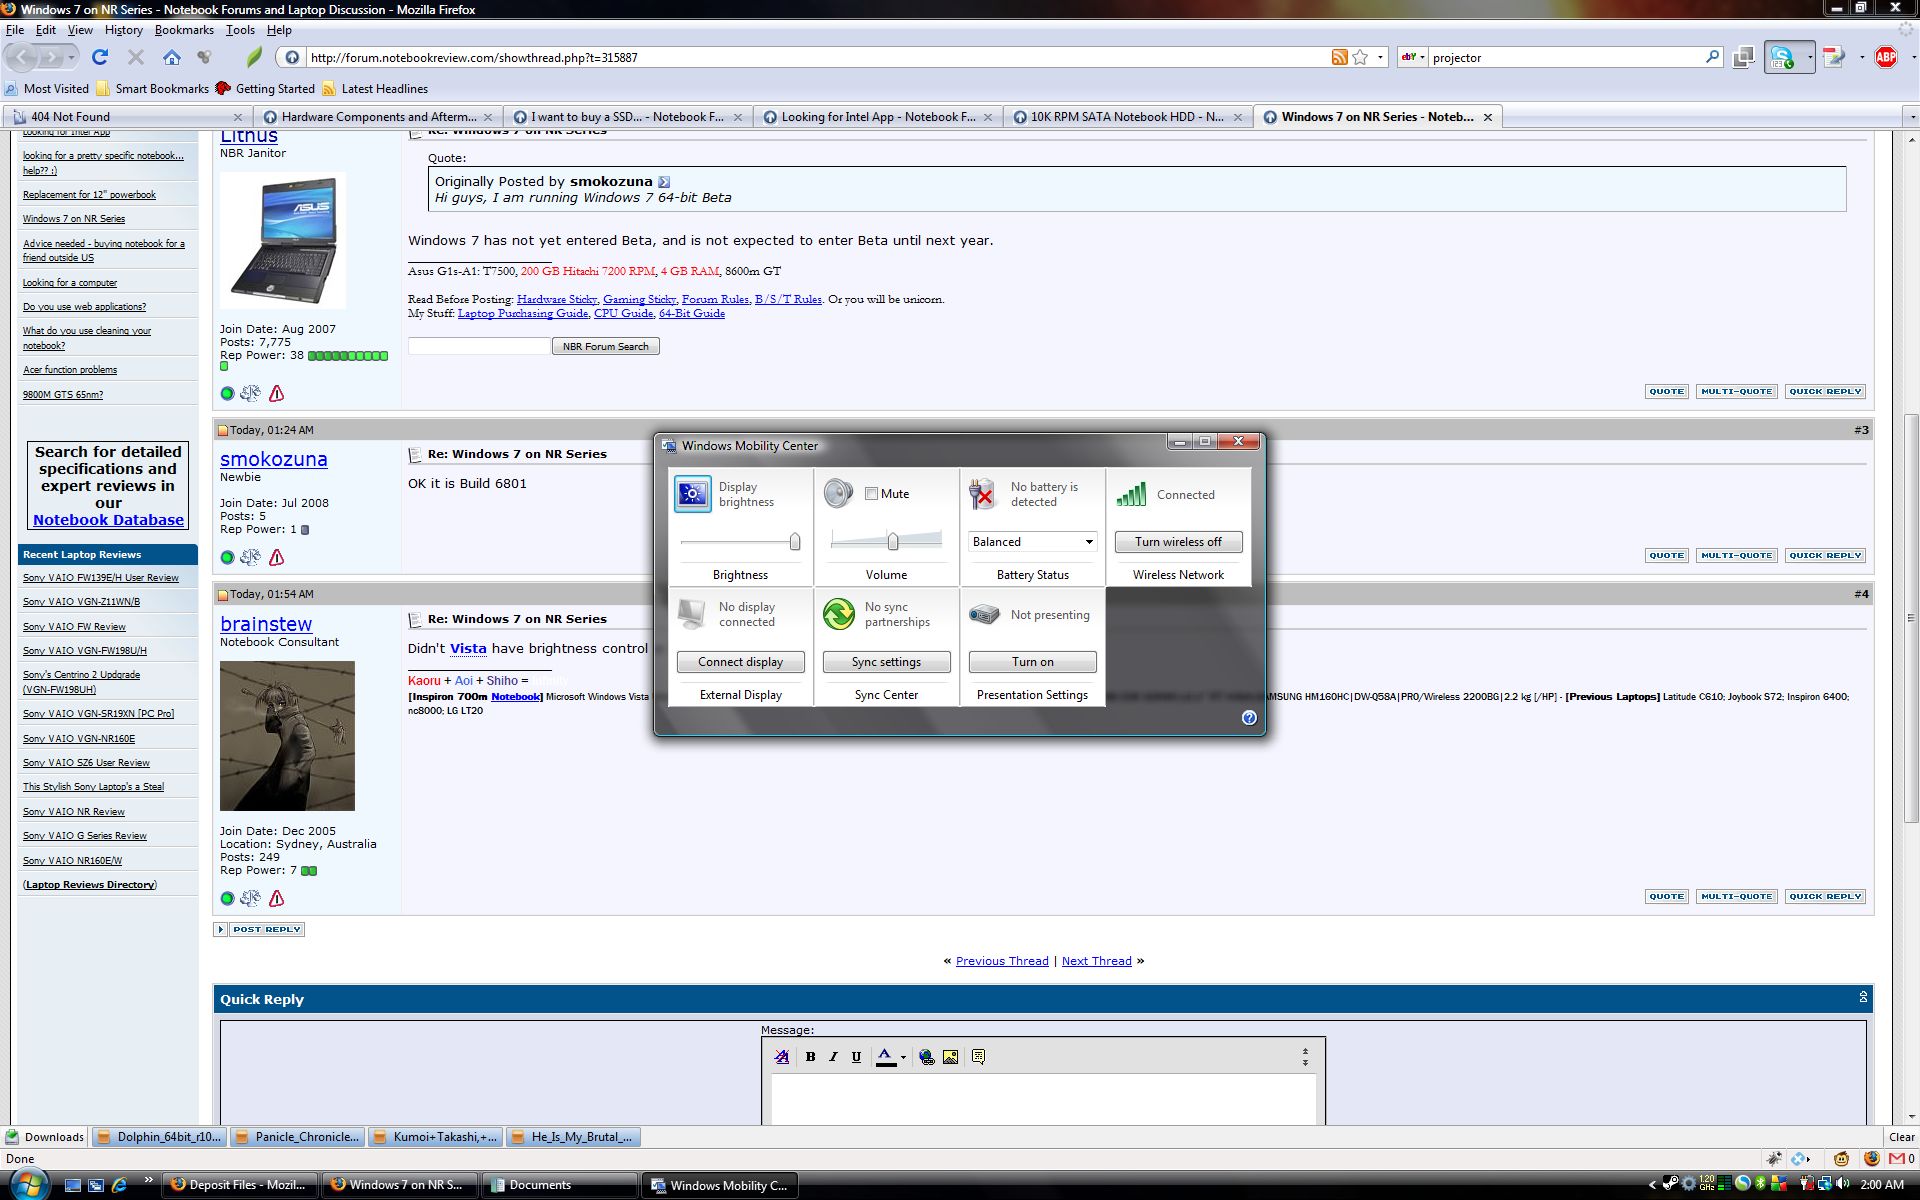This screenshot has width=1920, height=1200.
Task: Click the external display monitor icon
Action: 691,613
